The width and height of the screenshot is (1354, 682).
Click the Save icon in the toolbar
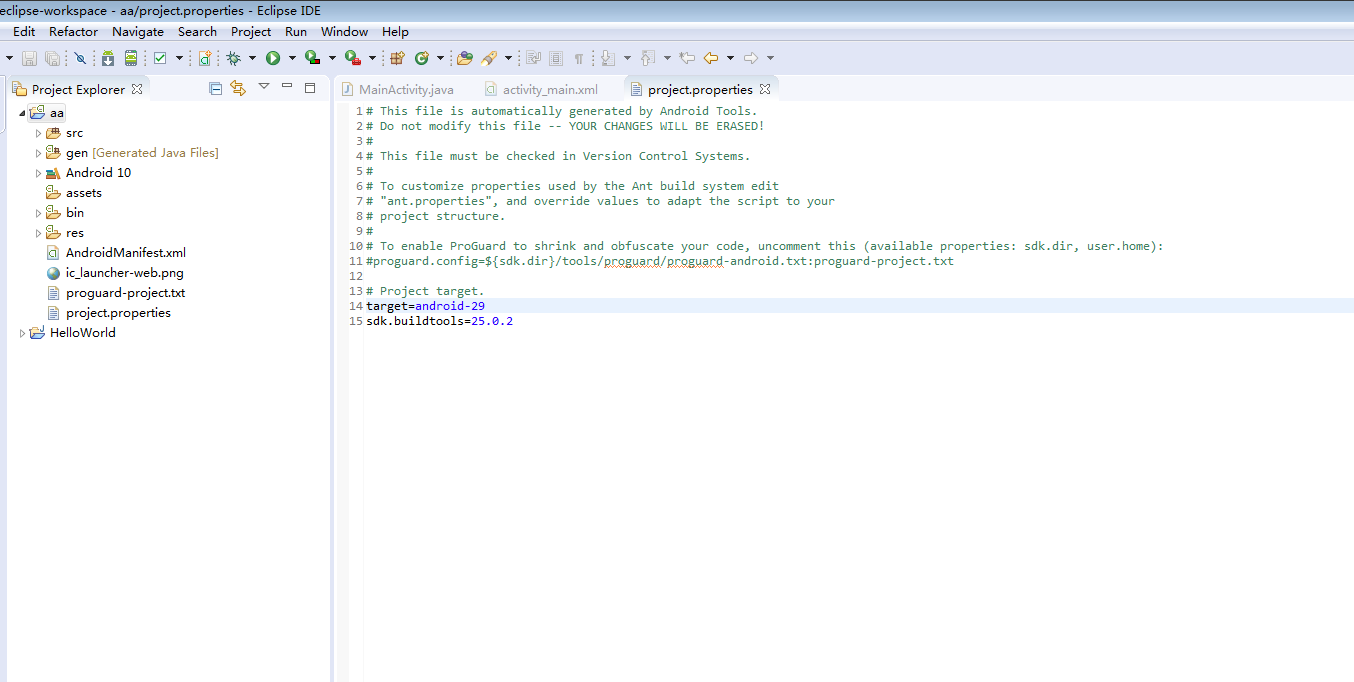tap(28, 58)
